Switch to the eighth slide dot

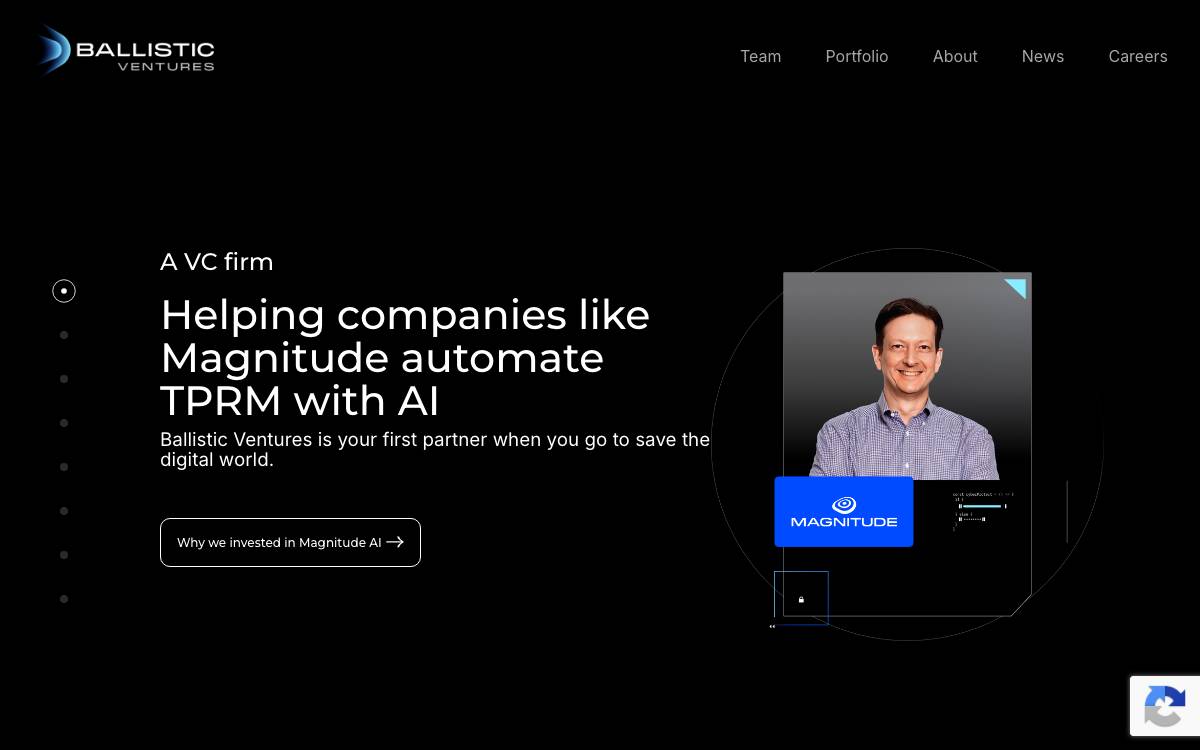point(64,599)
